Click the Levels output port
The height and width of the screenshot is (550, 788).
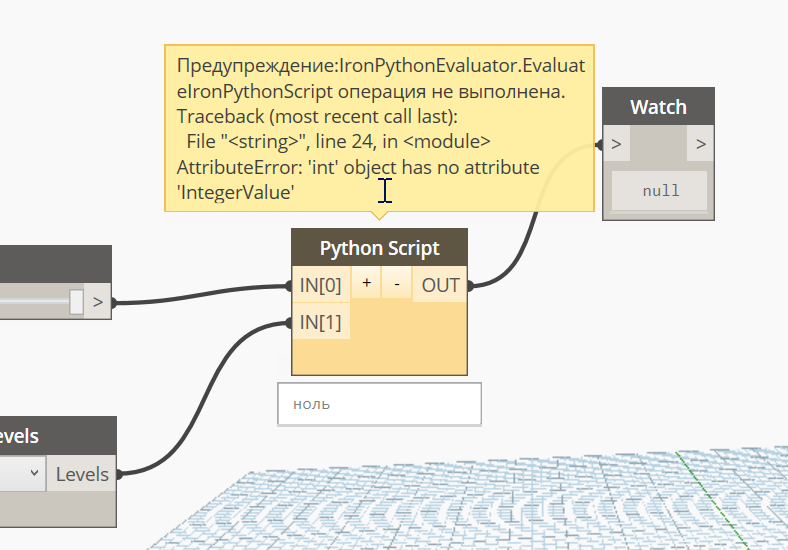82,474
